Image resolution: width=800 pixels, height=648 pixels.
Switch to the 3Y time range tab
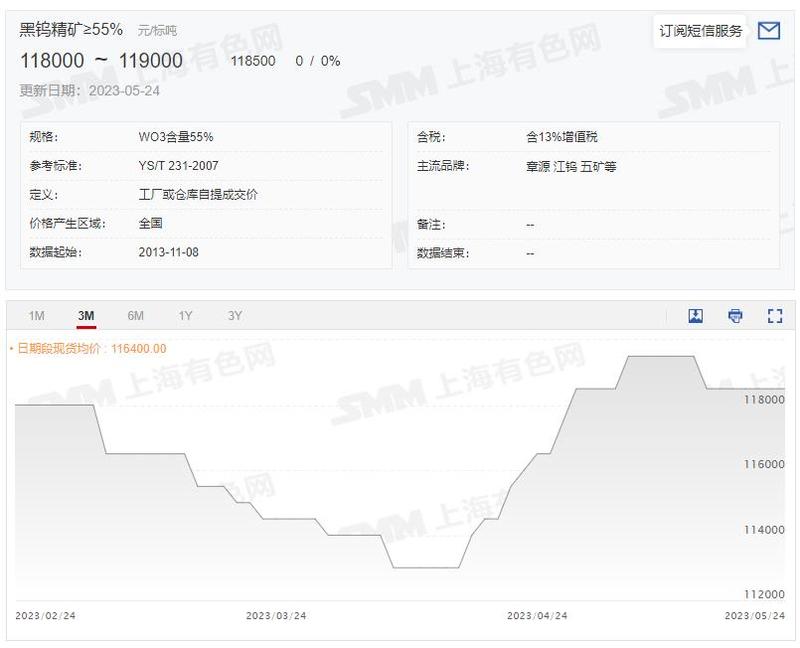(233, 315)
